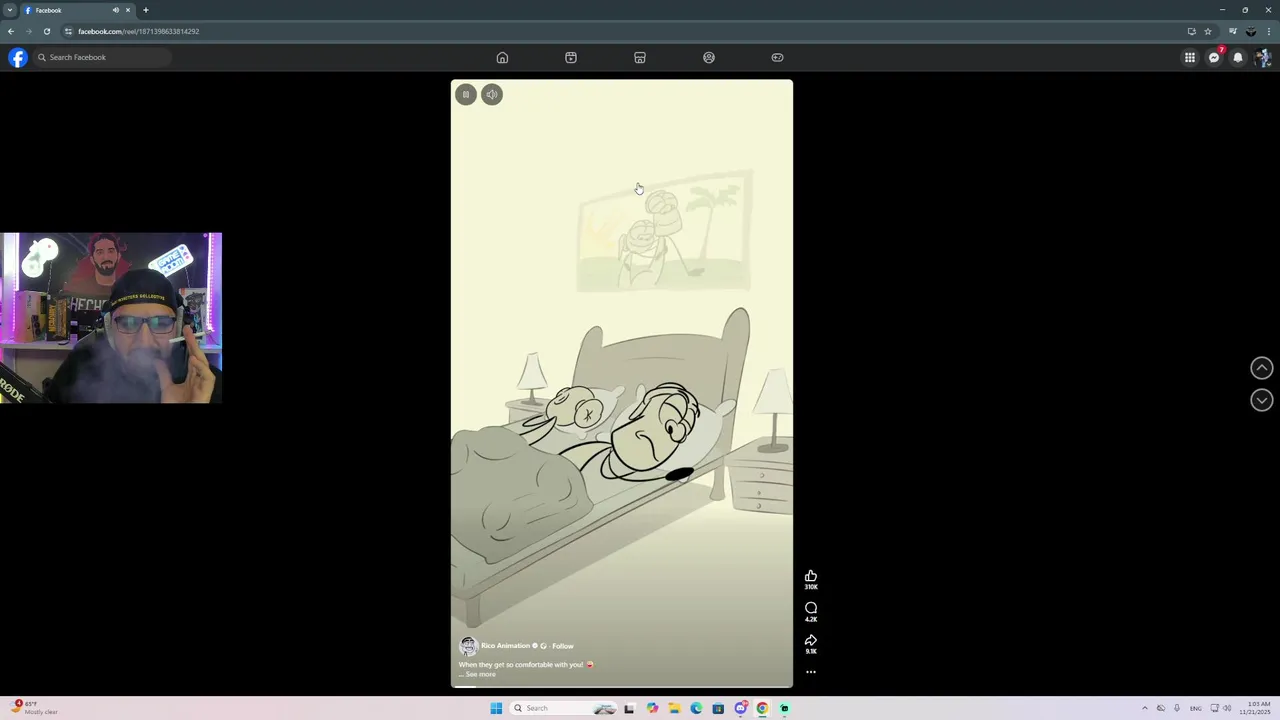Open Chrome three-dot menu
Screen dimensions: 1280x720
click(x=1269, y=31)
